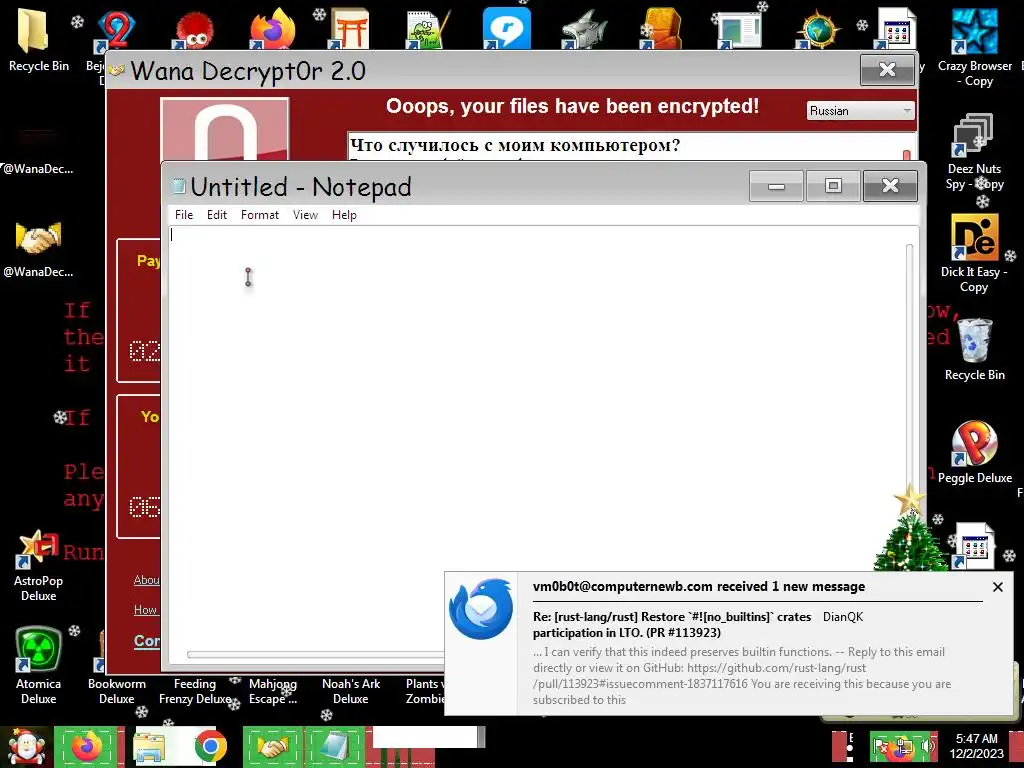Click the Contact link in Wana Decryptor
This screenshot has height=768, width=1024.
tap(147, 641)
